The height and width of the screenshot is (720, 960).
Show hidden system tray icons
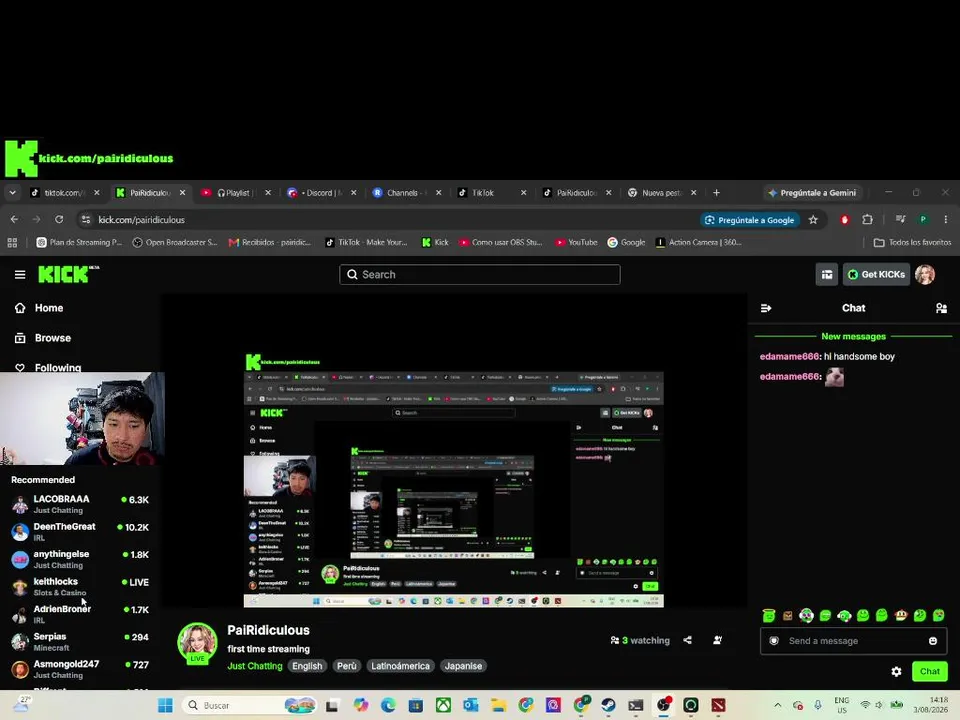point(778,705)
